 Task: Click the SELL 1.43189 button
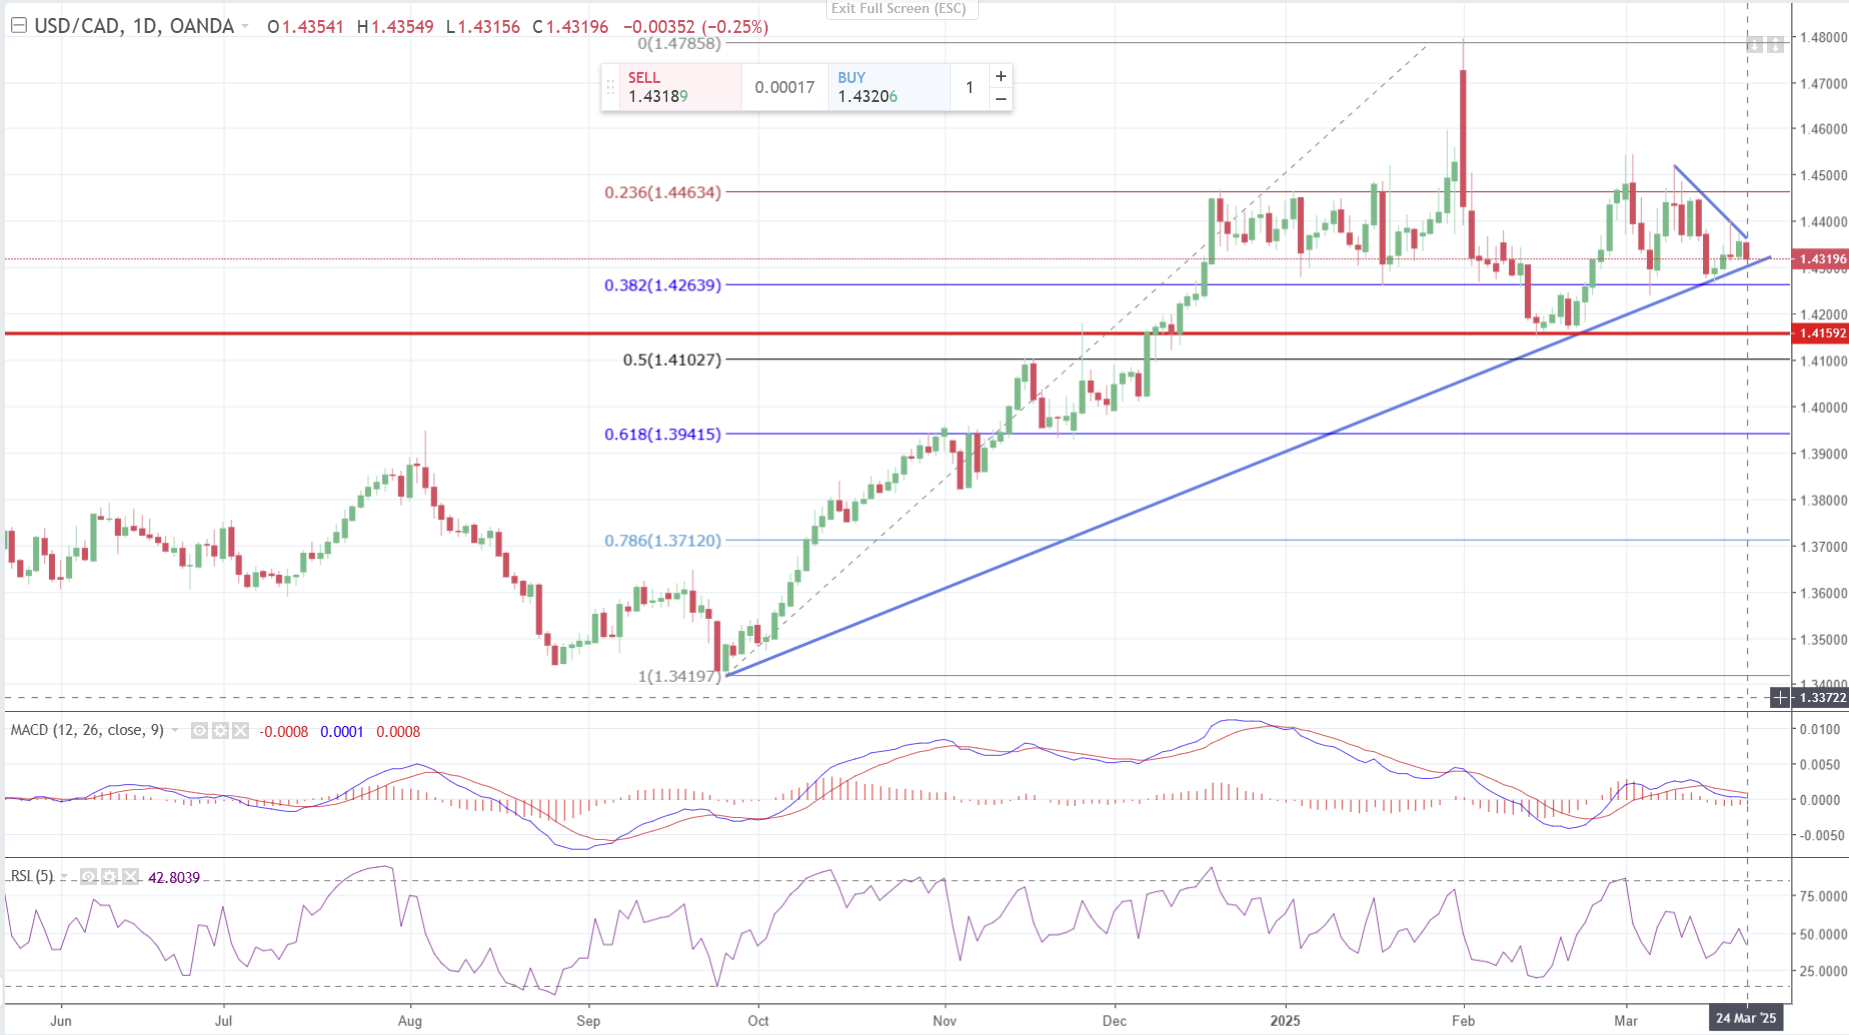point(680,88)
